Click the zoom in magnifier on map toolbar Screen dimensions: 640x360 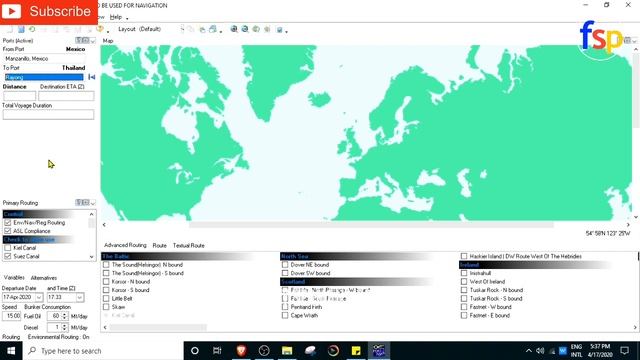(234, 29)
